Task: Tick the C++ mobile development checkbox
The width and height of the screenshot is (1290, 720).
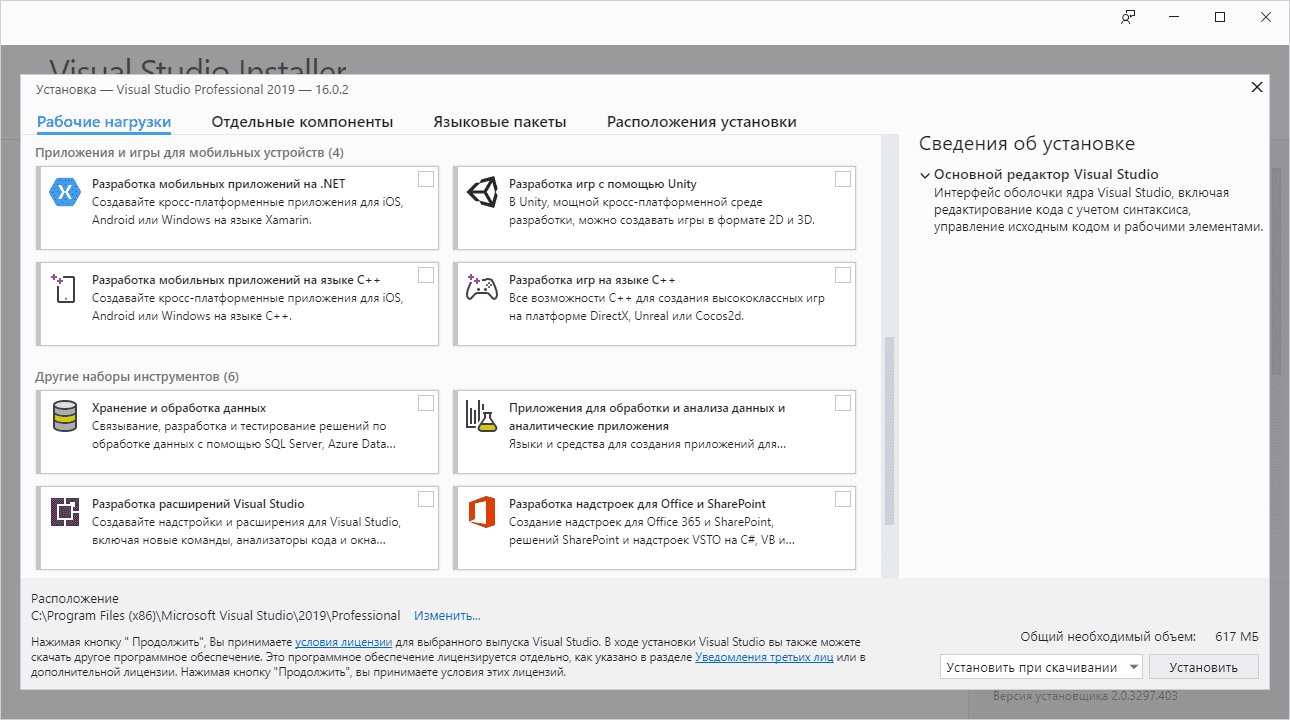Action: (x=426, y=275)
